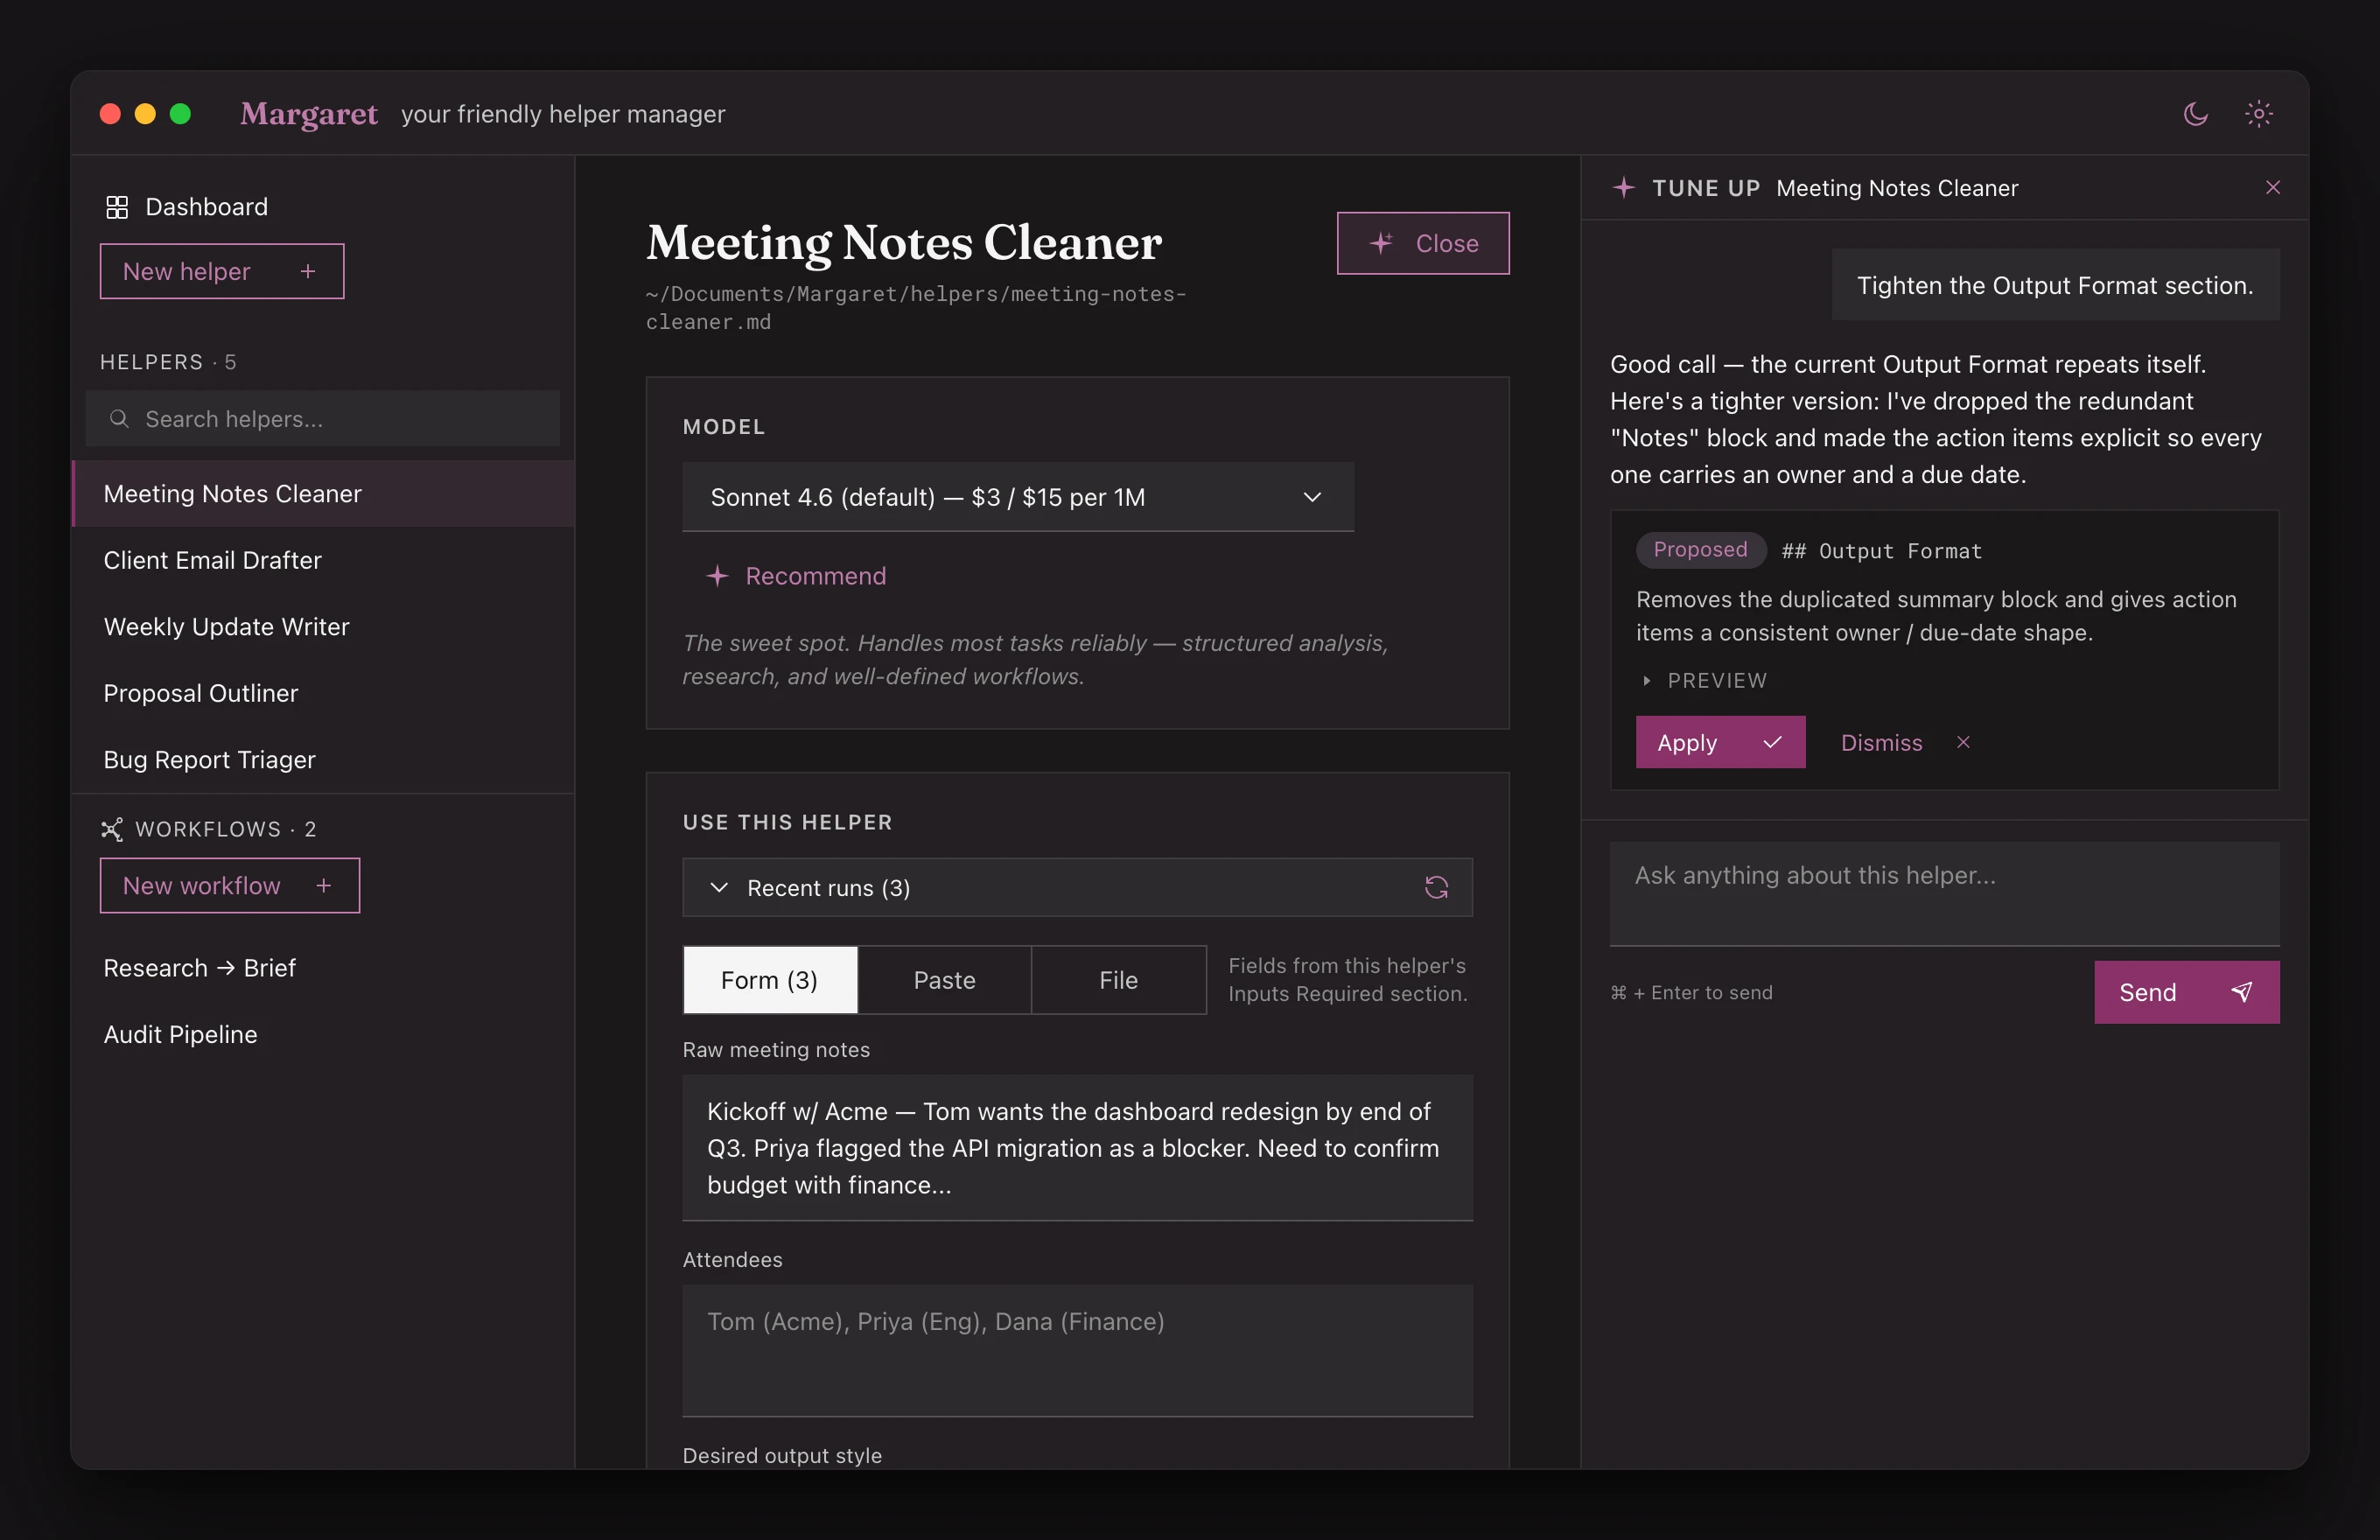The image size is (2380, 1540).
Task: Click the Tune Up sparkle icon
Action: pyautogui.click(x=1623, y=188)
